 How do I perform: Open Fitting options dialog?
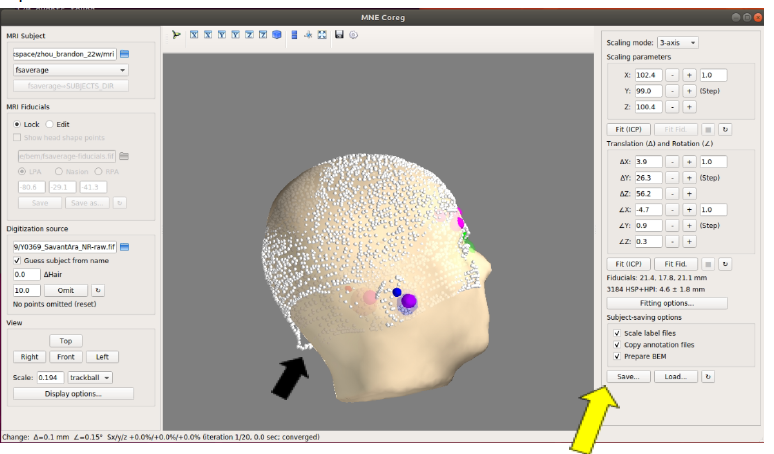pyautogui.click(x=667, y=303)
